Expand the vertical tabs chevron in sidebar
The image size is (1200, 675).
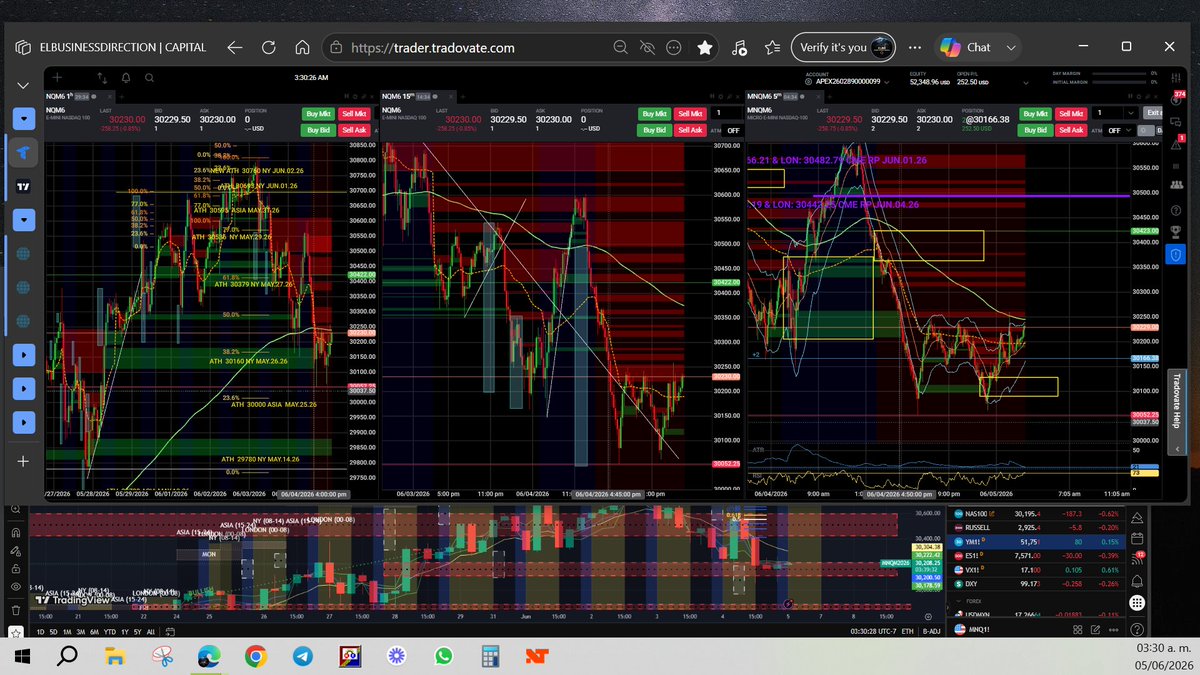tap(23, 86)
